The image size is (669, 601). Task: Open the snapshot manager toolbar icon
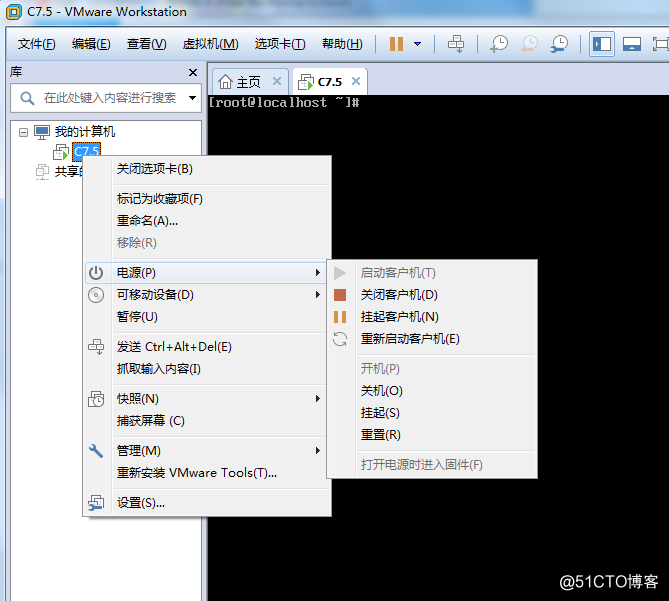(x=559, y=44)
